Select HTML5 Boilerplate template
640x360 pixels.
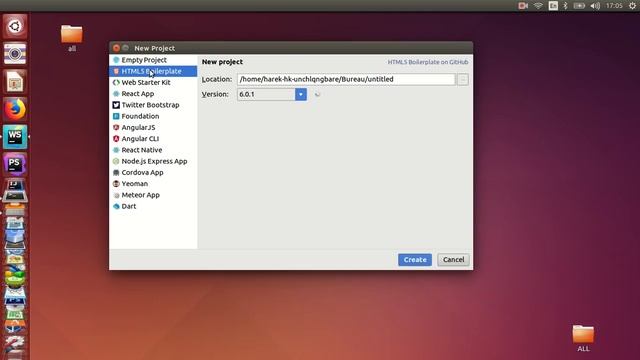[x=153, y=71]
